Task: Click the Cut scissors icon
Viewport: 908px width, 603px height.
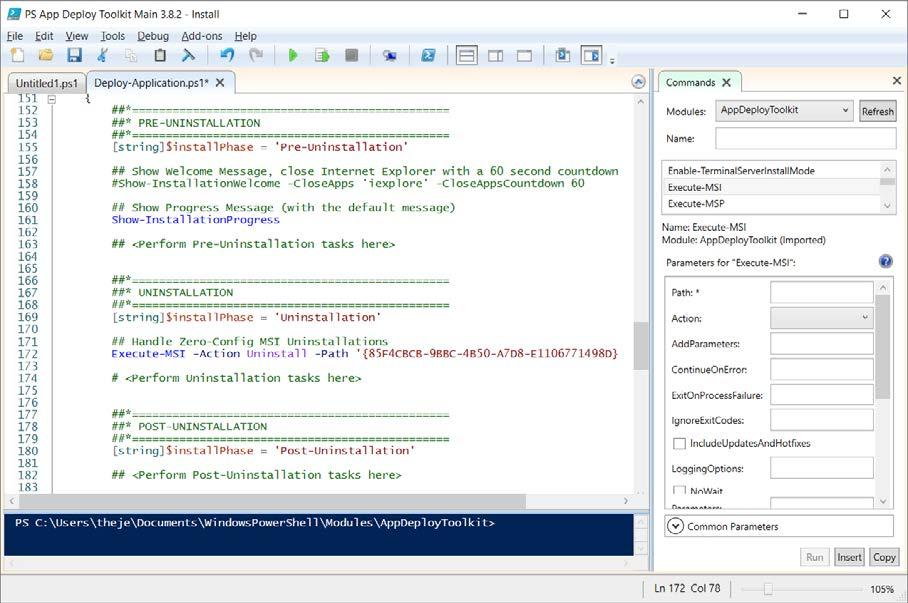Action: click(103, 56)
